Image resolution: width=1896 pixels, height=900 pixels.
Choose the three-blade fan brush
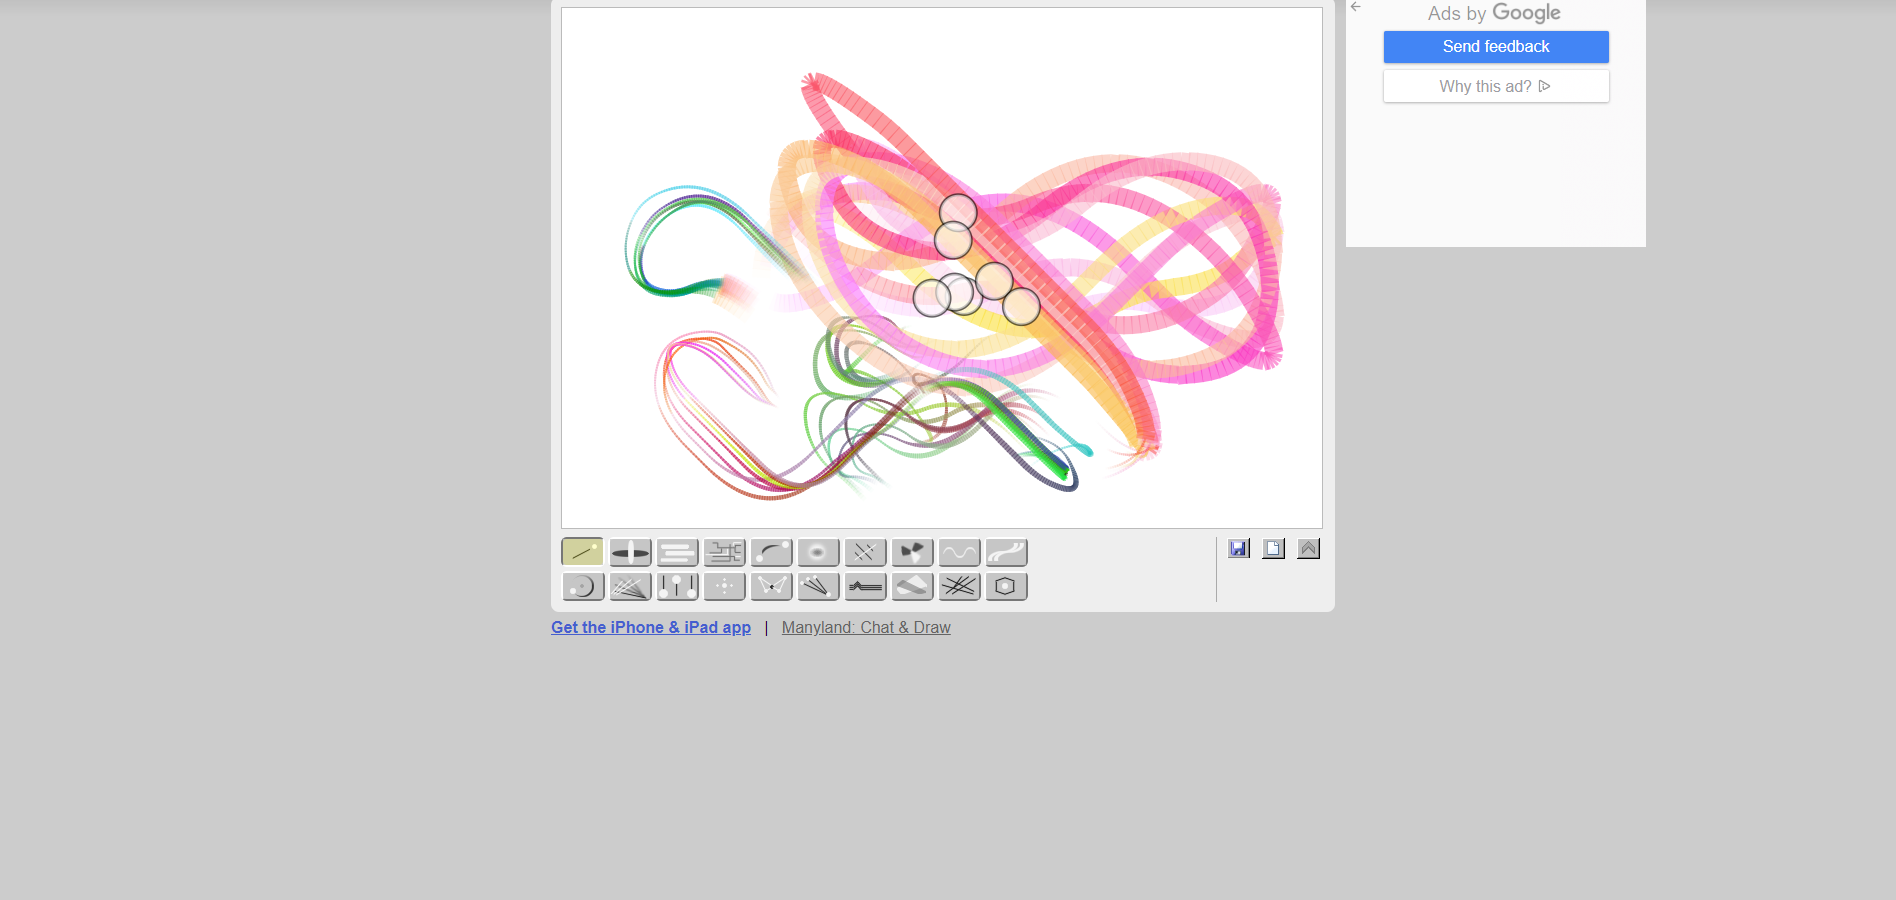point(912,552)
